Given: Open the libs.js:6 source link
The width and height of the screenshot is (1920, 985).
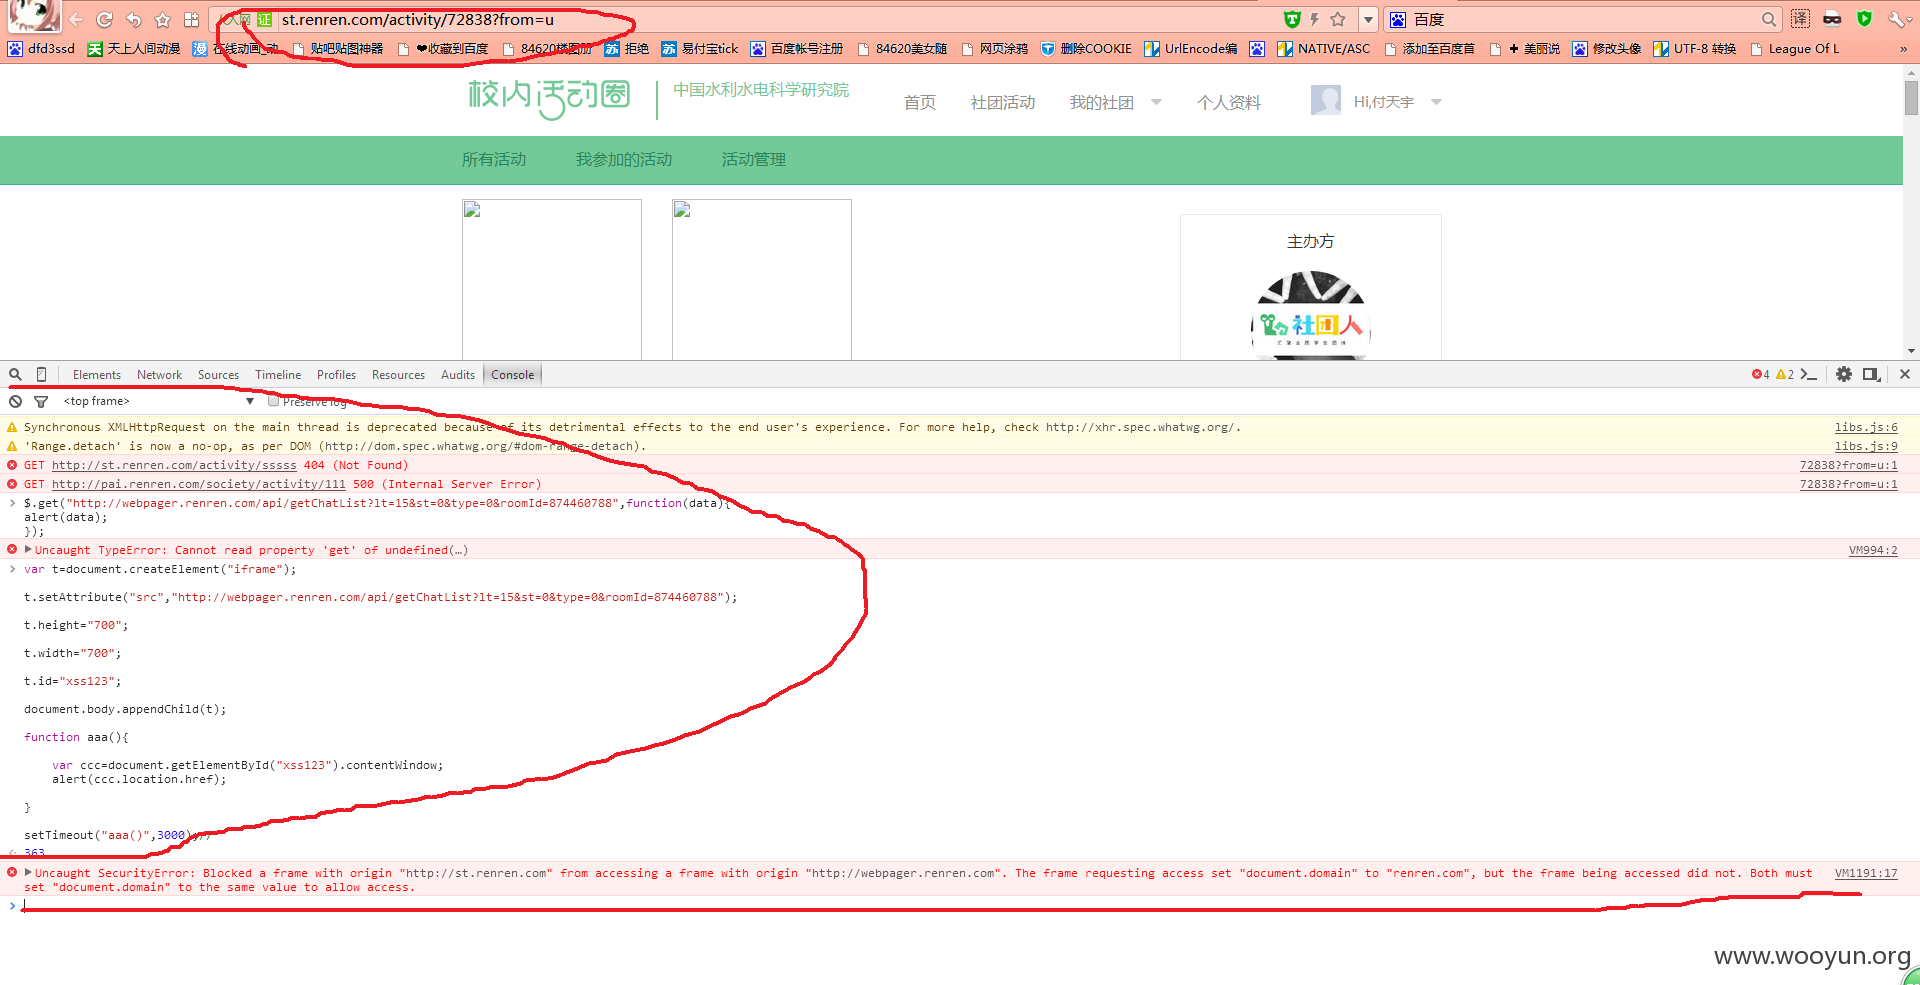Looking at the screenshot, I should click(x=1866, y=427).
